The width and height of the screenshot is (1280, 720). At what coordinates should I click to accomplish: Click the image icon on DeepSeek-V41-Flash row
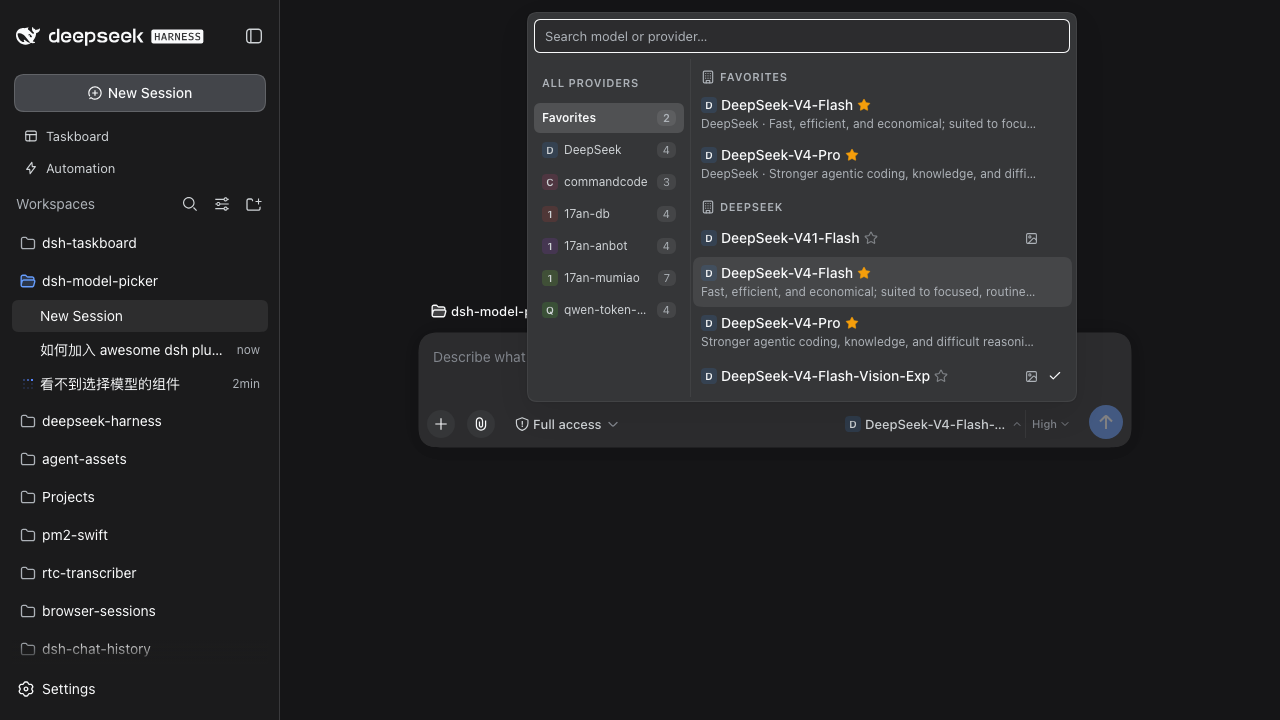(x=1031, y=238)
